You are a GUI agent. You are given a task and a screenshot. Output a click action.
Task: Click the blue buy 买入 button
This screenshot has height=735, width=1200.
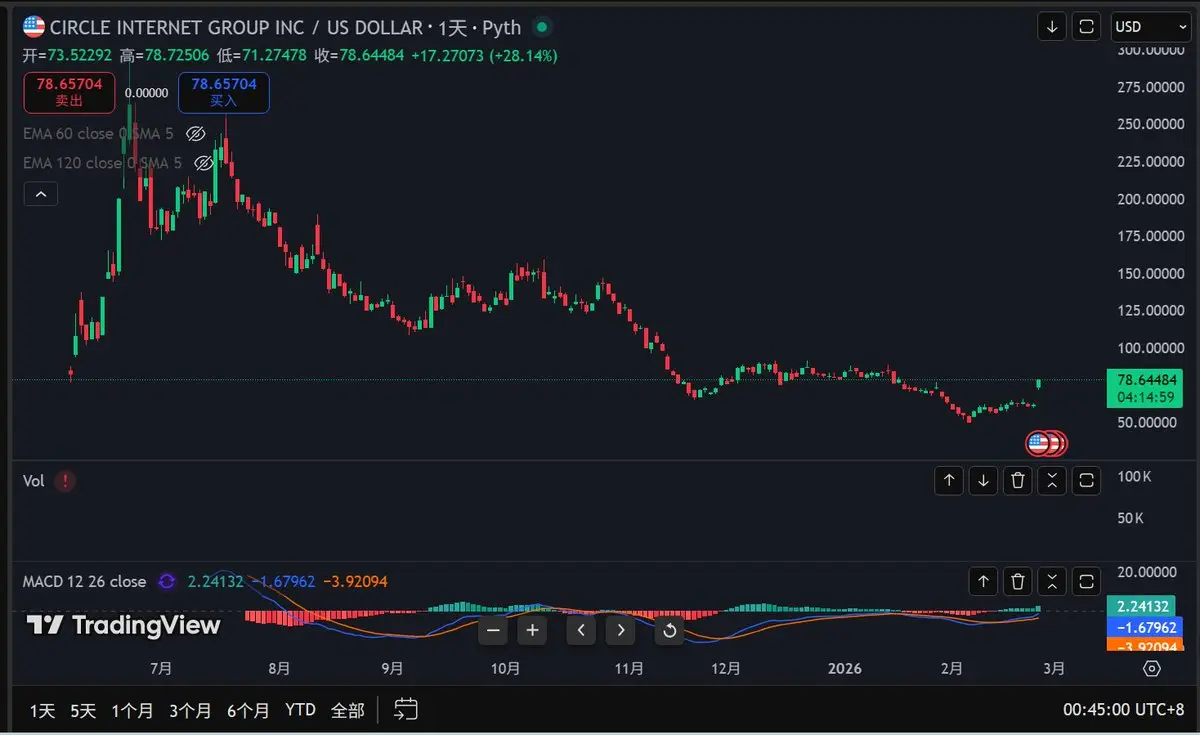224,92
